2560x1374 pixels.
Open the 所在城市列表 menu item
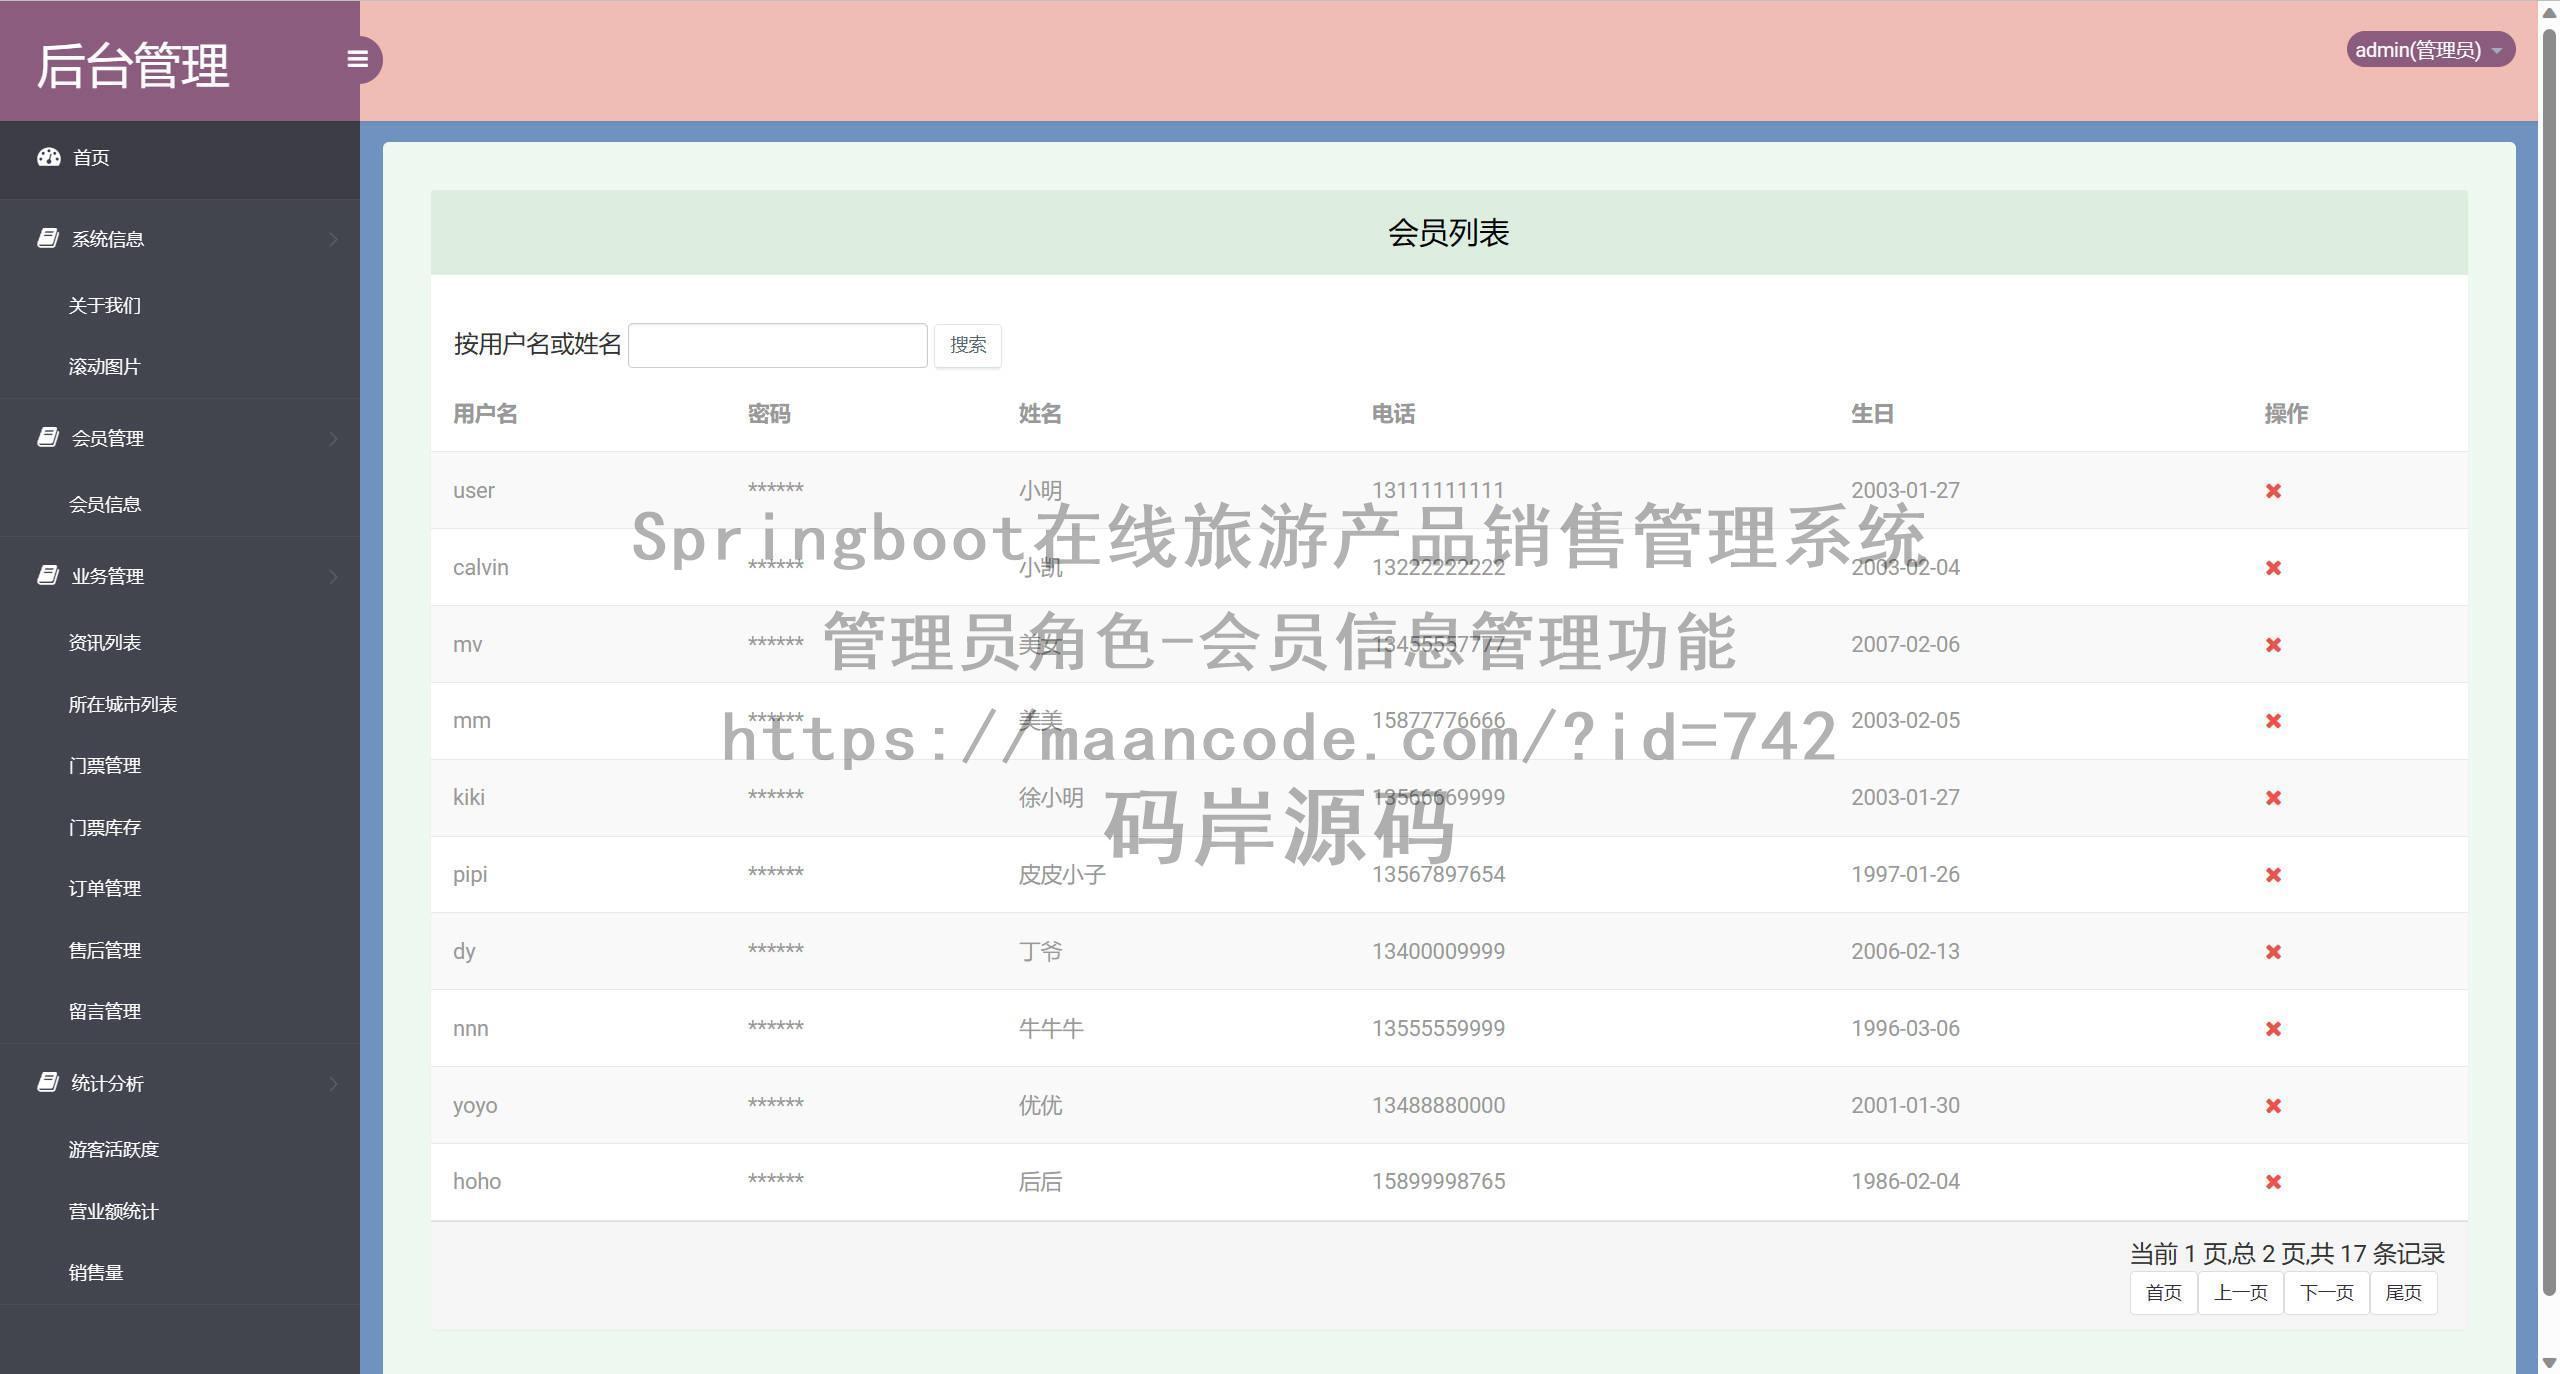[x=122, y=704]
